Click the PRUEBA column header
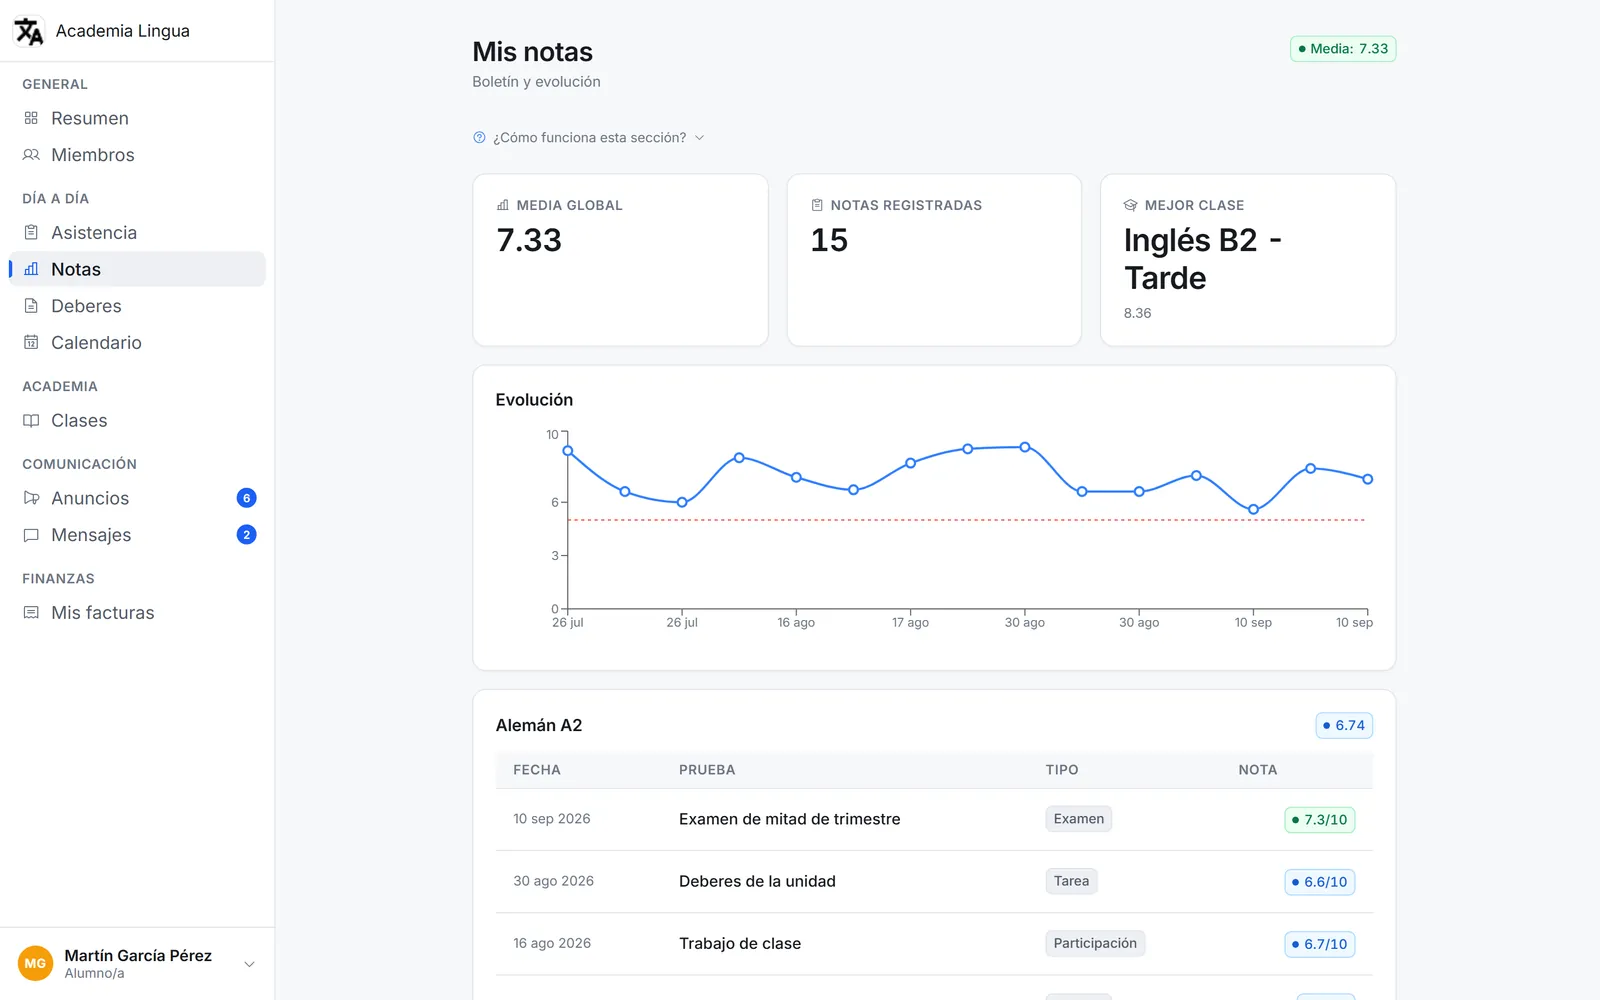The height and width of the screenshot is (1000, 1600). (x=707, y=770)
